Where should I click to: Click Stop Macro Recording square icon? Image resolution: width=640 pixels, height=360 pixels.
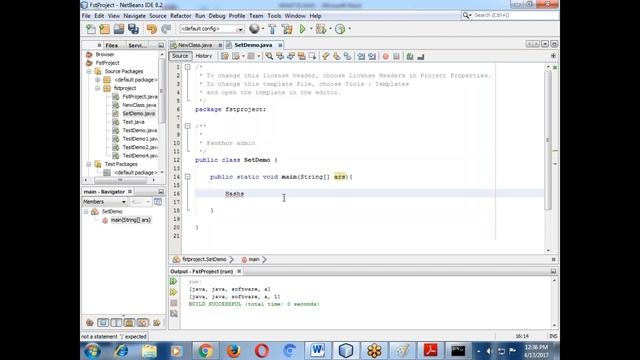coord(396,56)
